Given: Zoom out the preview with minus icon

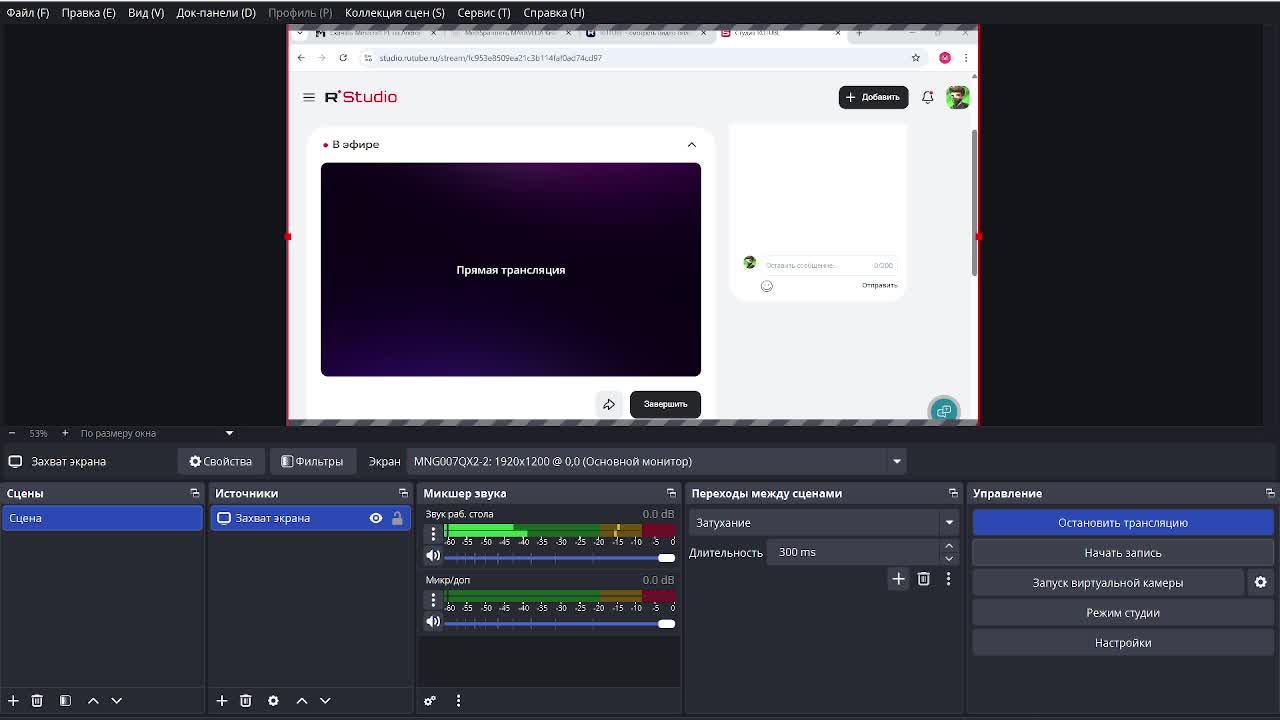Looking at the screenshot, I should tap(11, 433).
